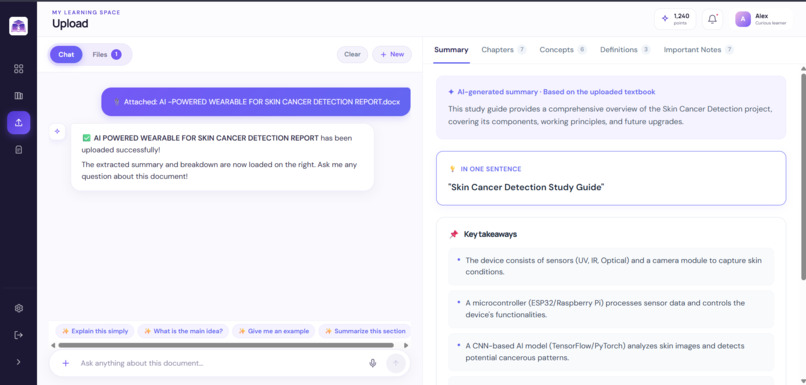The width and height of the screenshot is (806, 385).
Task: Open the dashboard grid icon
Action: 19,69
